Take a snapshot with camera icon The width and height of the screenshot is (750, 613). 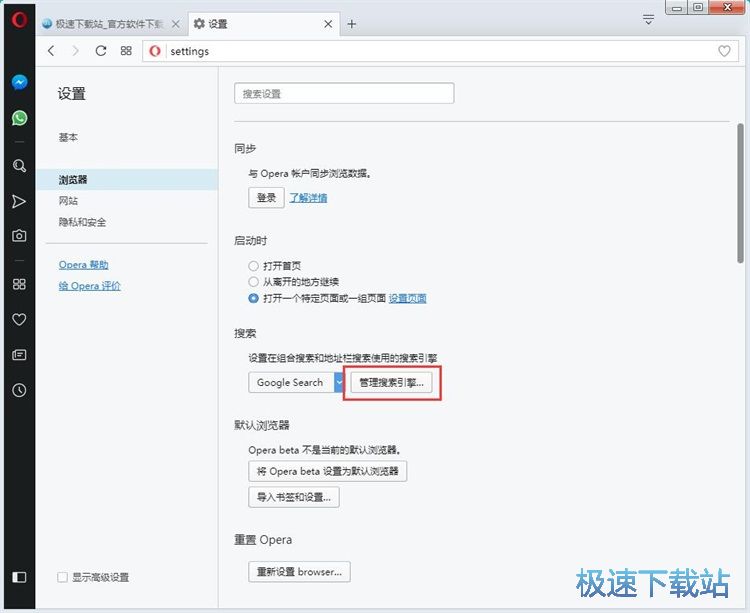point(19,236)
